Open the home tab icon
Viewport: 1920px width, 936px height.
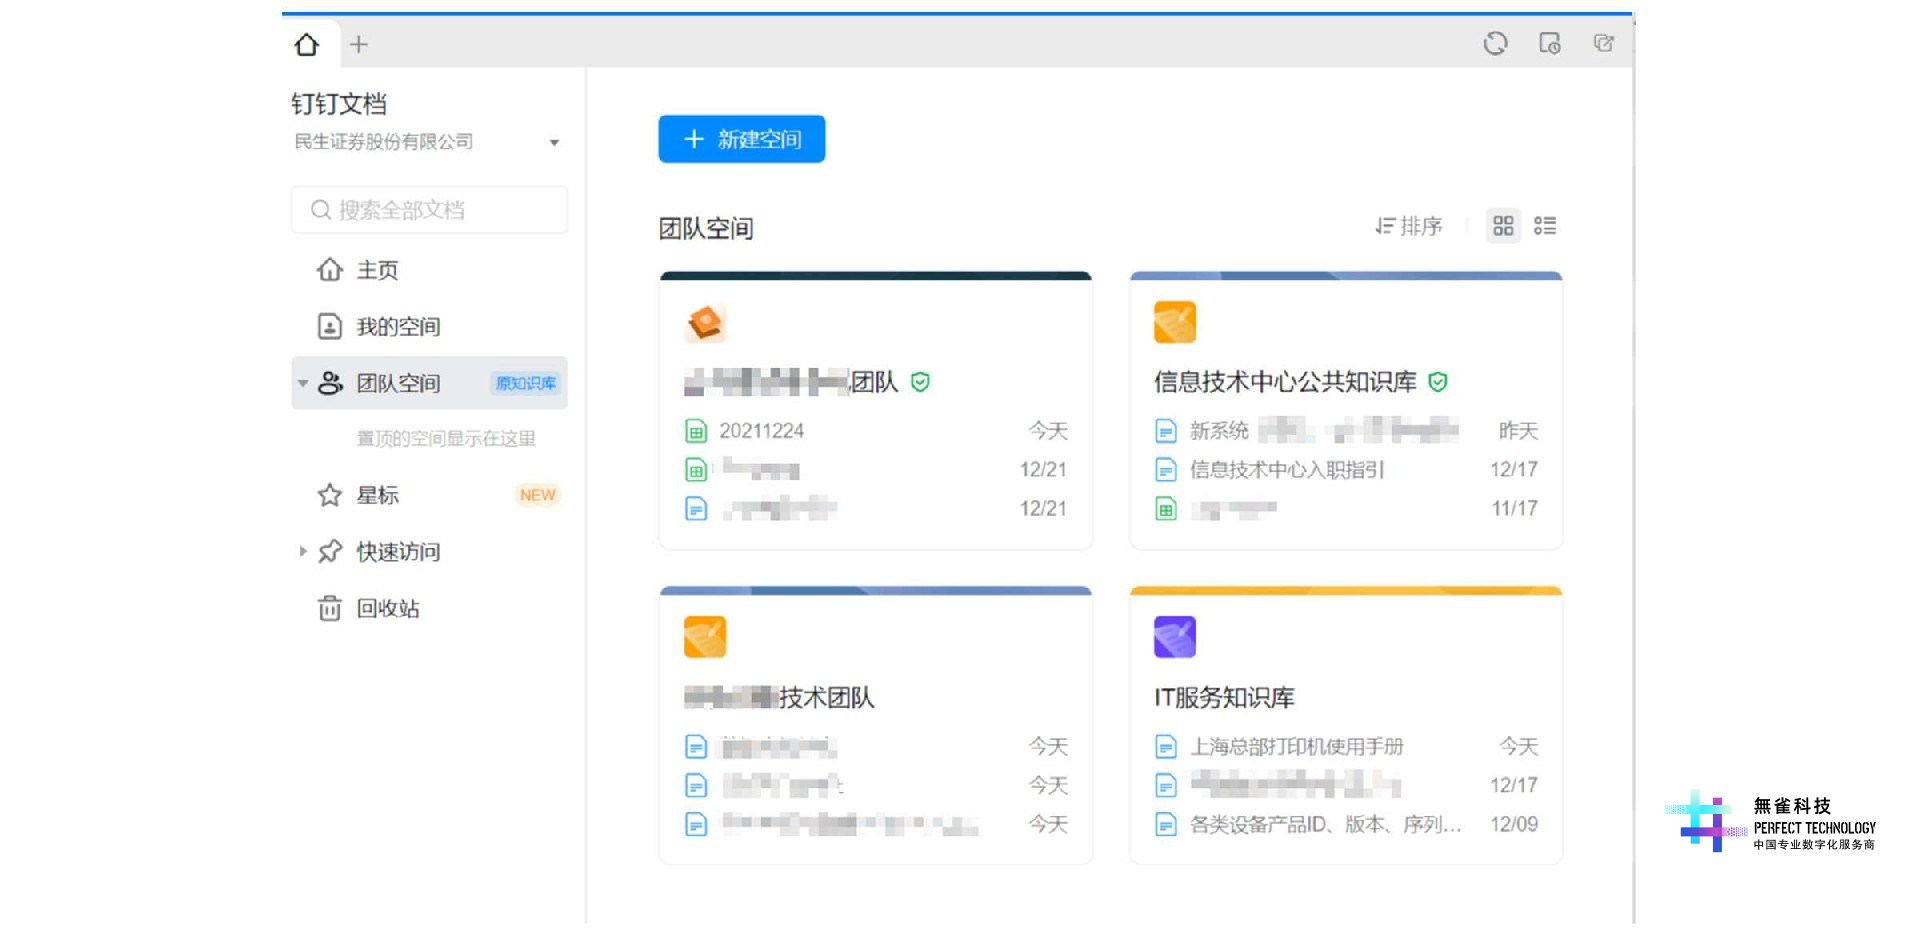pos(307,44)
